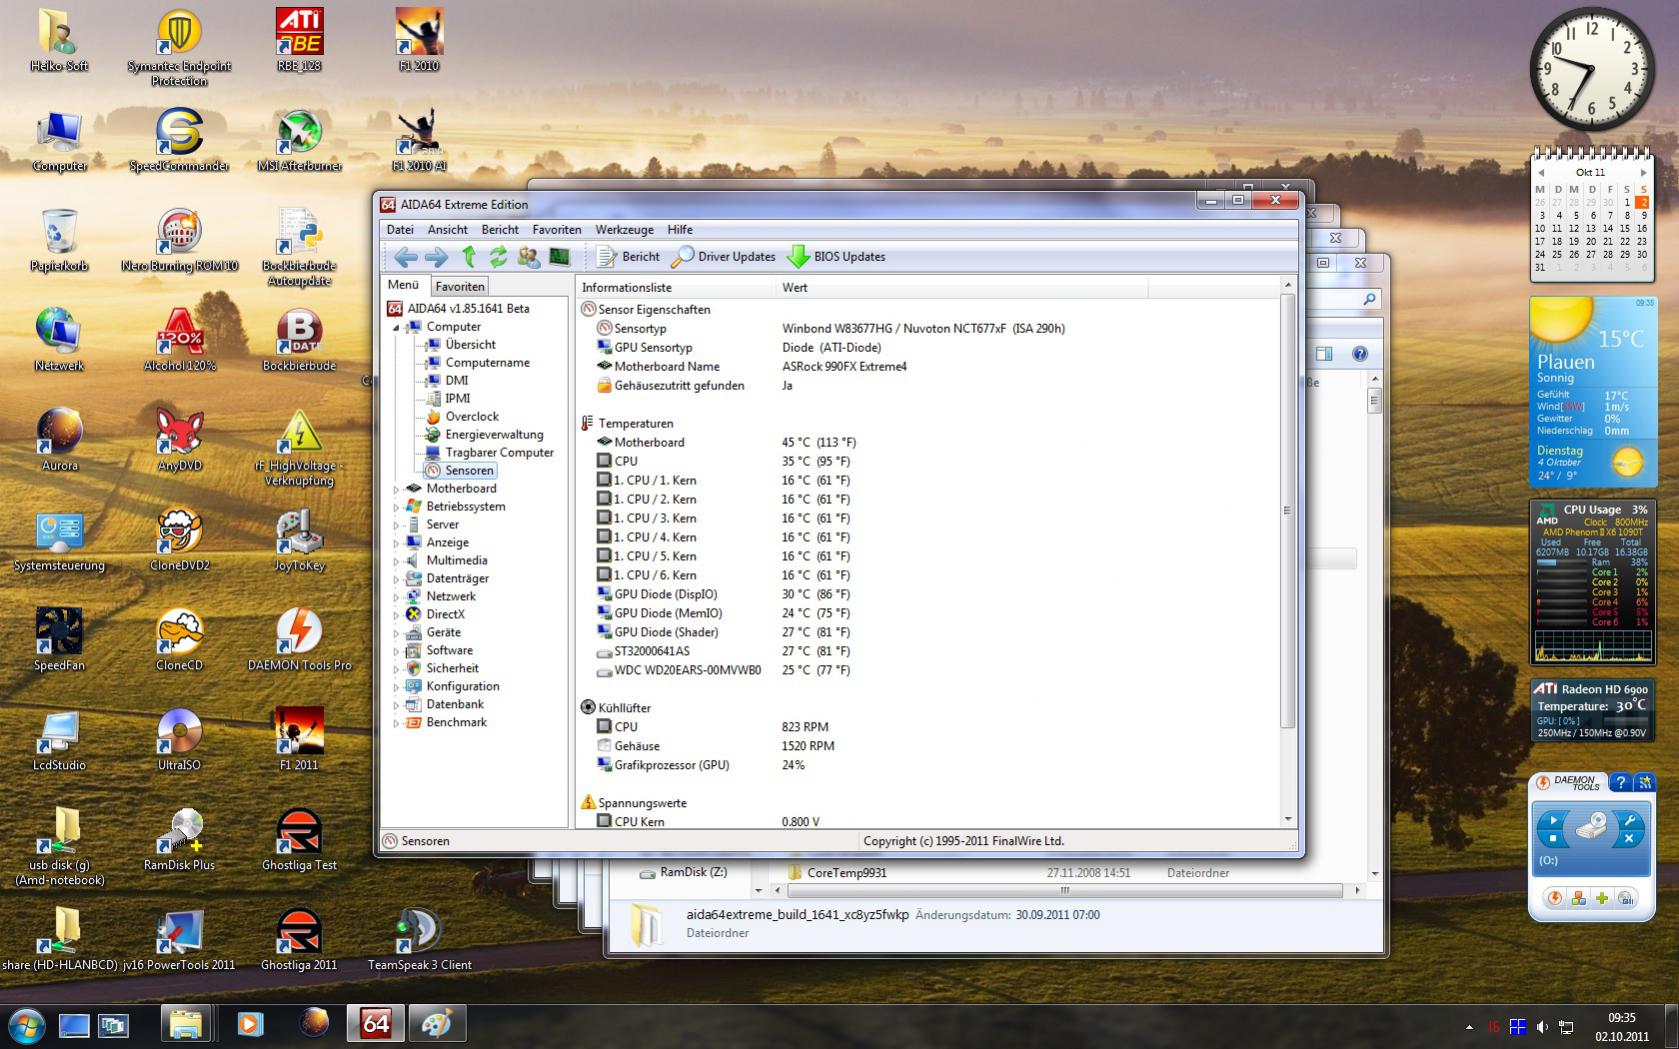This screenshot has height=1049, width=1679.
Task: Click Driver Updates in the toolbar
Action: 723,257
